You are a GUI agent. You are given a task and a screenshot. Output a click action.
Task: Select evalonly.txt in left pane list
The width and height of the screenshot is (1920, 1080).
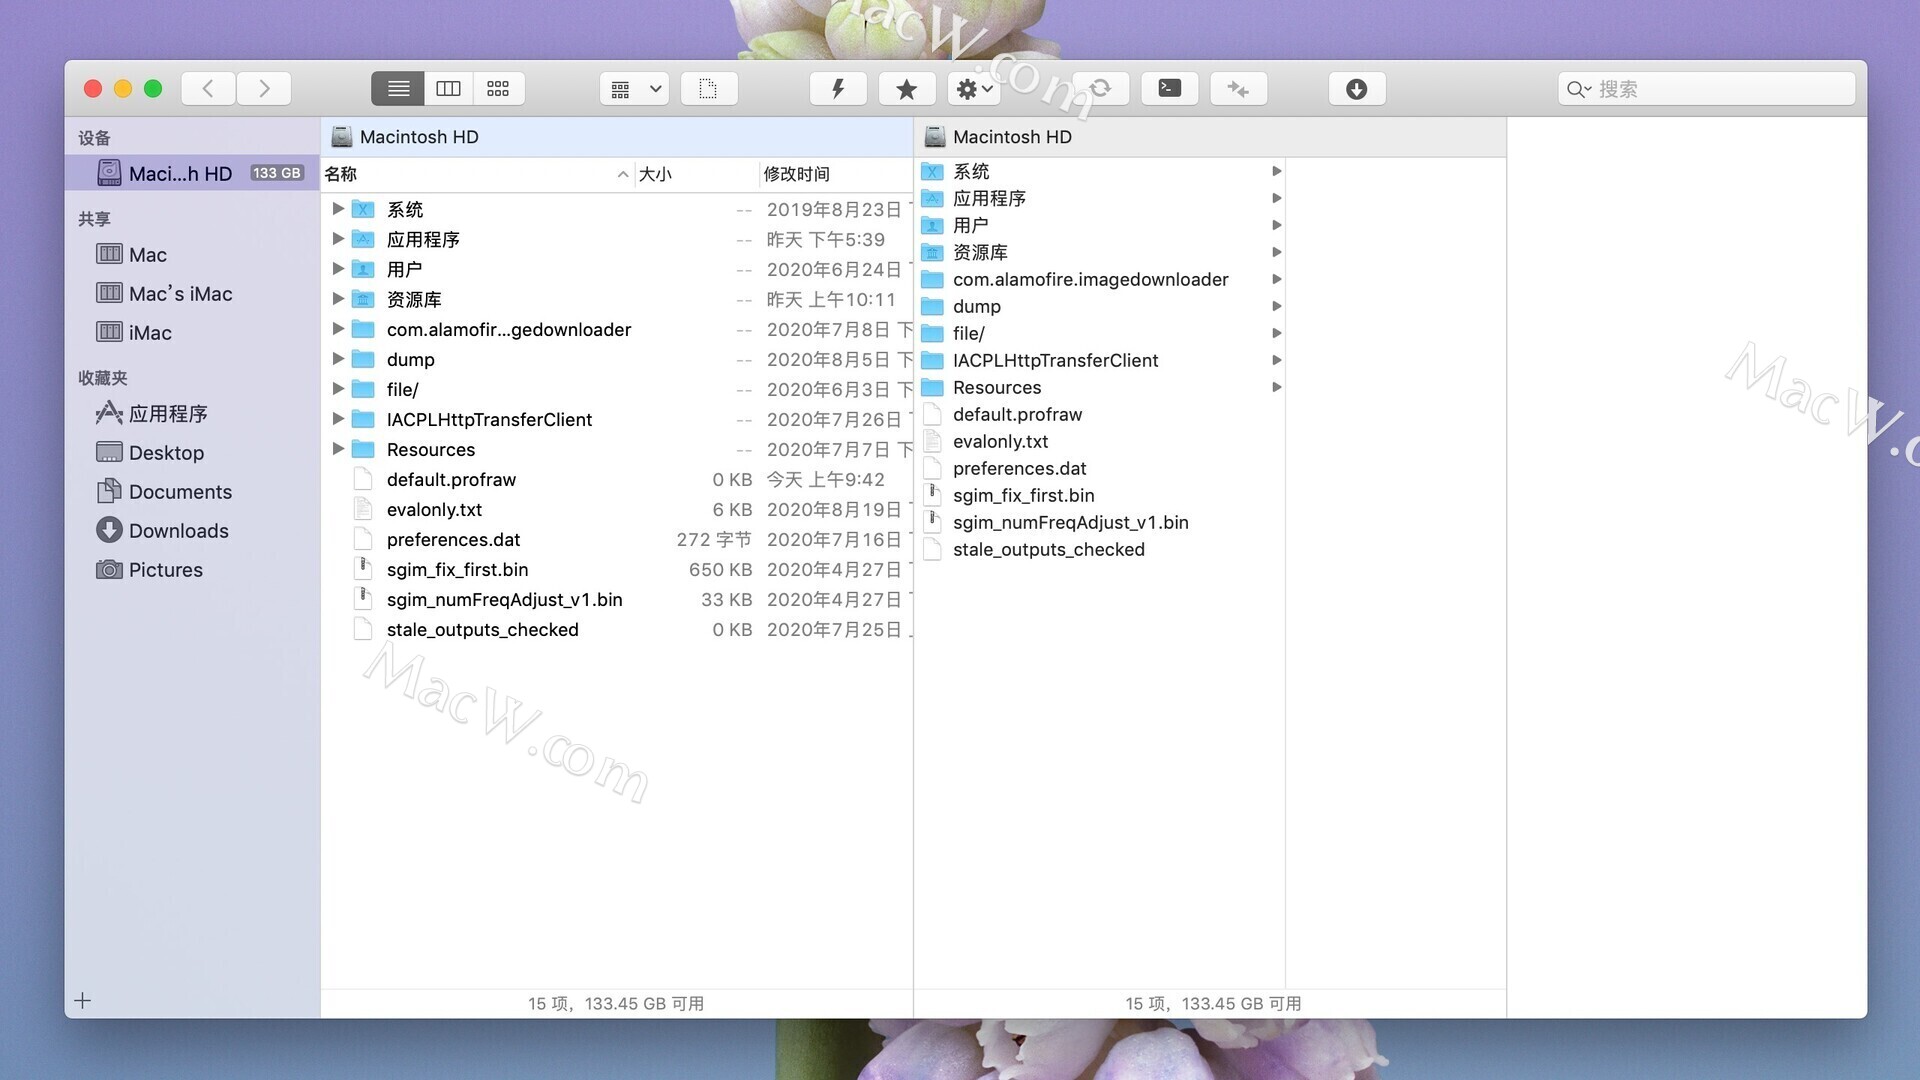[x=617, y=510]
